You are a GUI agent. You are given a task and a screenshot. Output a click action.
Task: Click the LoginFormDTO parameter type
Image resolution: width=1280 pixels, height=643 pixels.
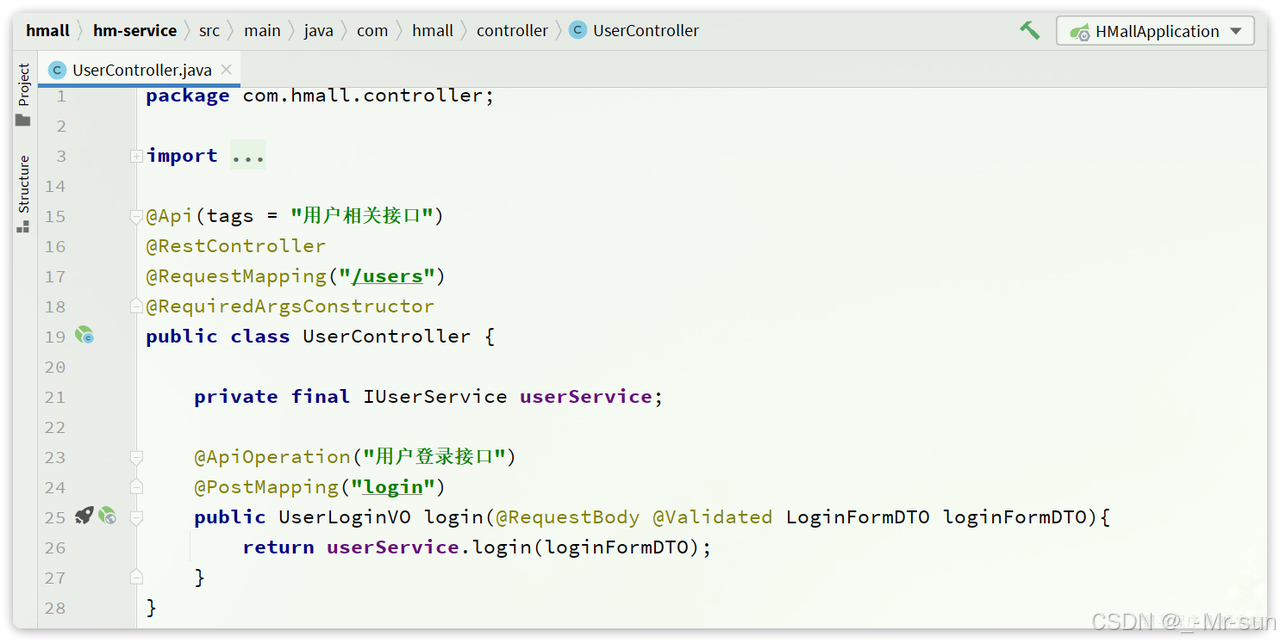pos(858,517)
